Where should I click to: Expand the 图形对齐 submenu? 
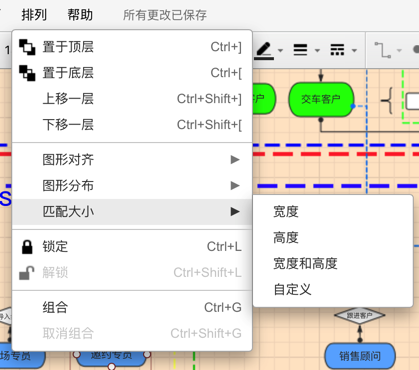click(x=132, y=160)
